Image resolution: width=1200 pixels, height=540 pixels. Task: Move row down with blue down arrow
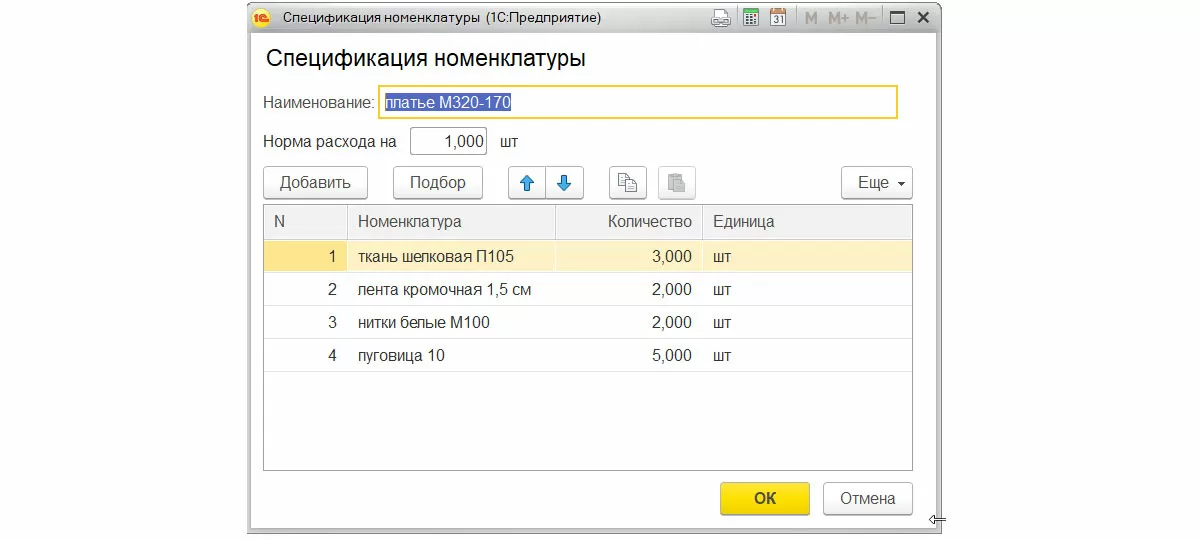[564, 183]
